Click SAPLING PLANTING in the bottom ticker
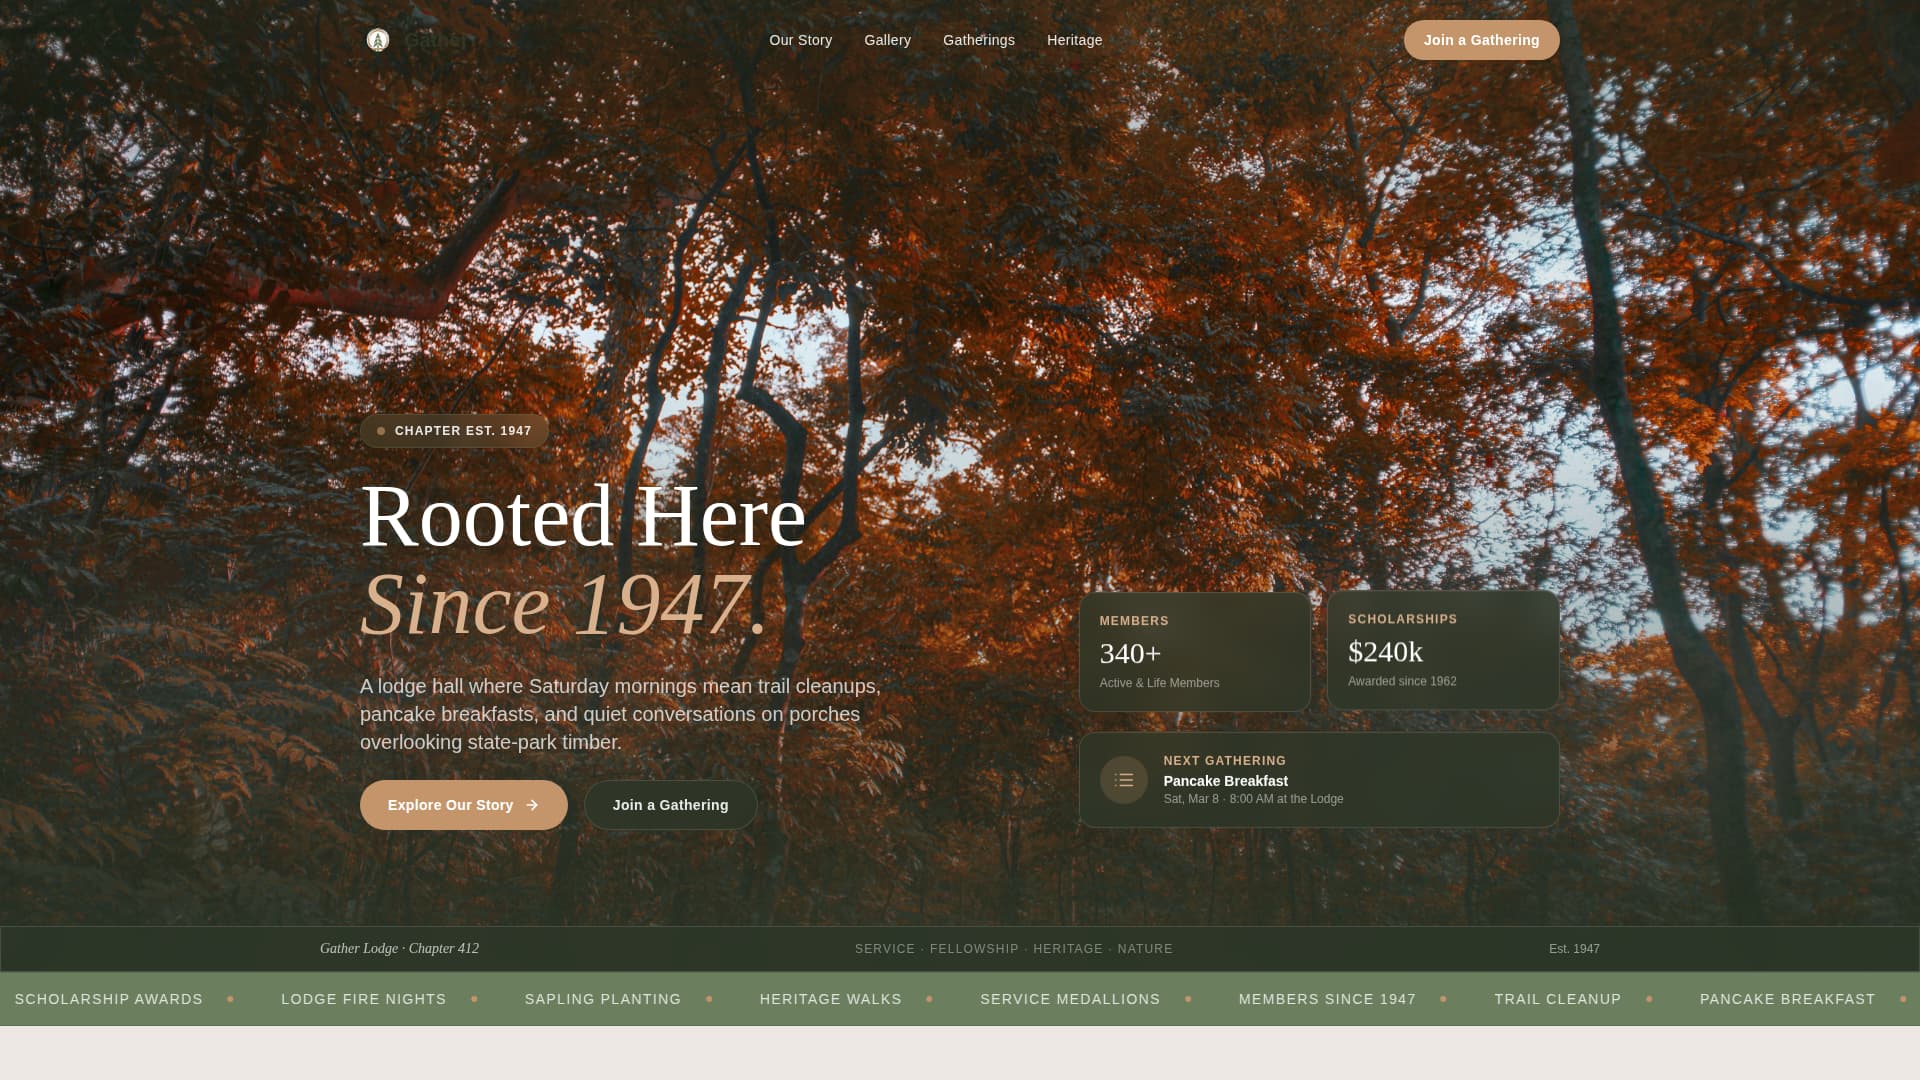Viewport: 1920px width, 1080px height. pyautogui.click(x=603, y=998)
